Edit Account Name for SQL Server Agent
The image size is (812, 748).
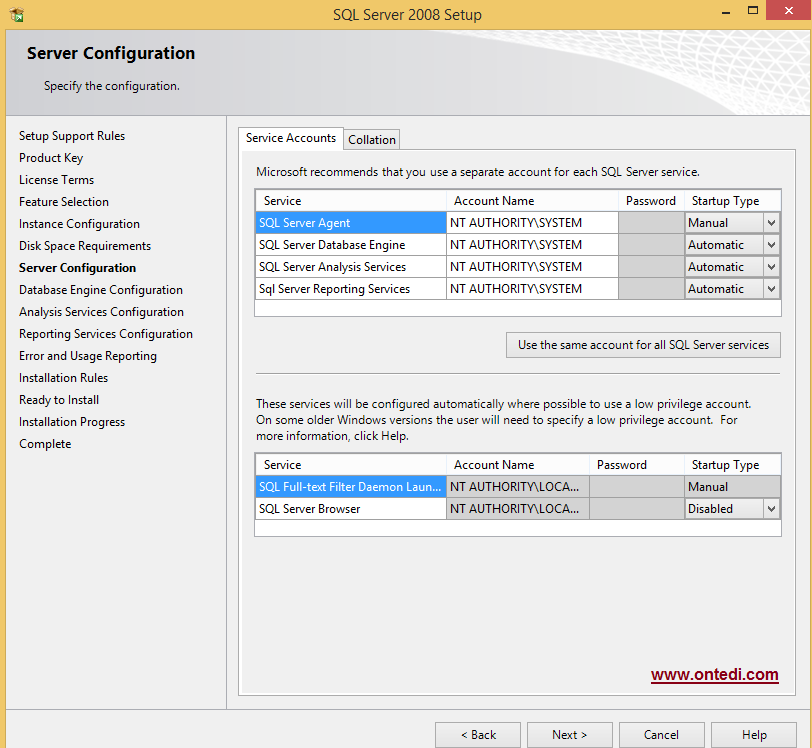pyautogui.click(x=532, y=223)
